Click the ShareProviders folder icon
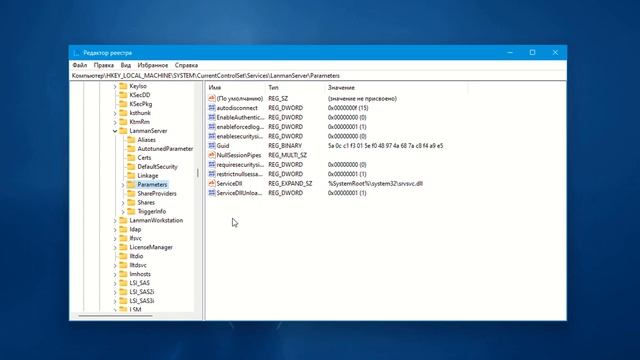Viewport: 640px width, 360px height. (x=131, y=194)
